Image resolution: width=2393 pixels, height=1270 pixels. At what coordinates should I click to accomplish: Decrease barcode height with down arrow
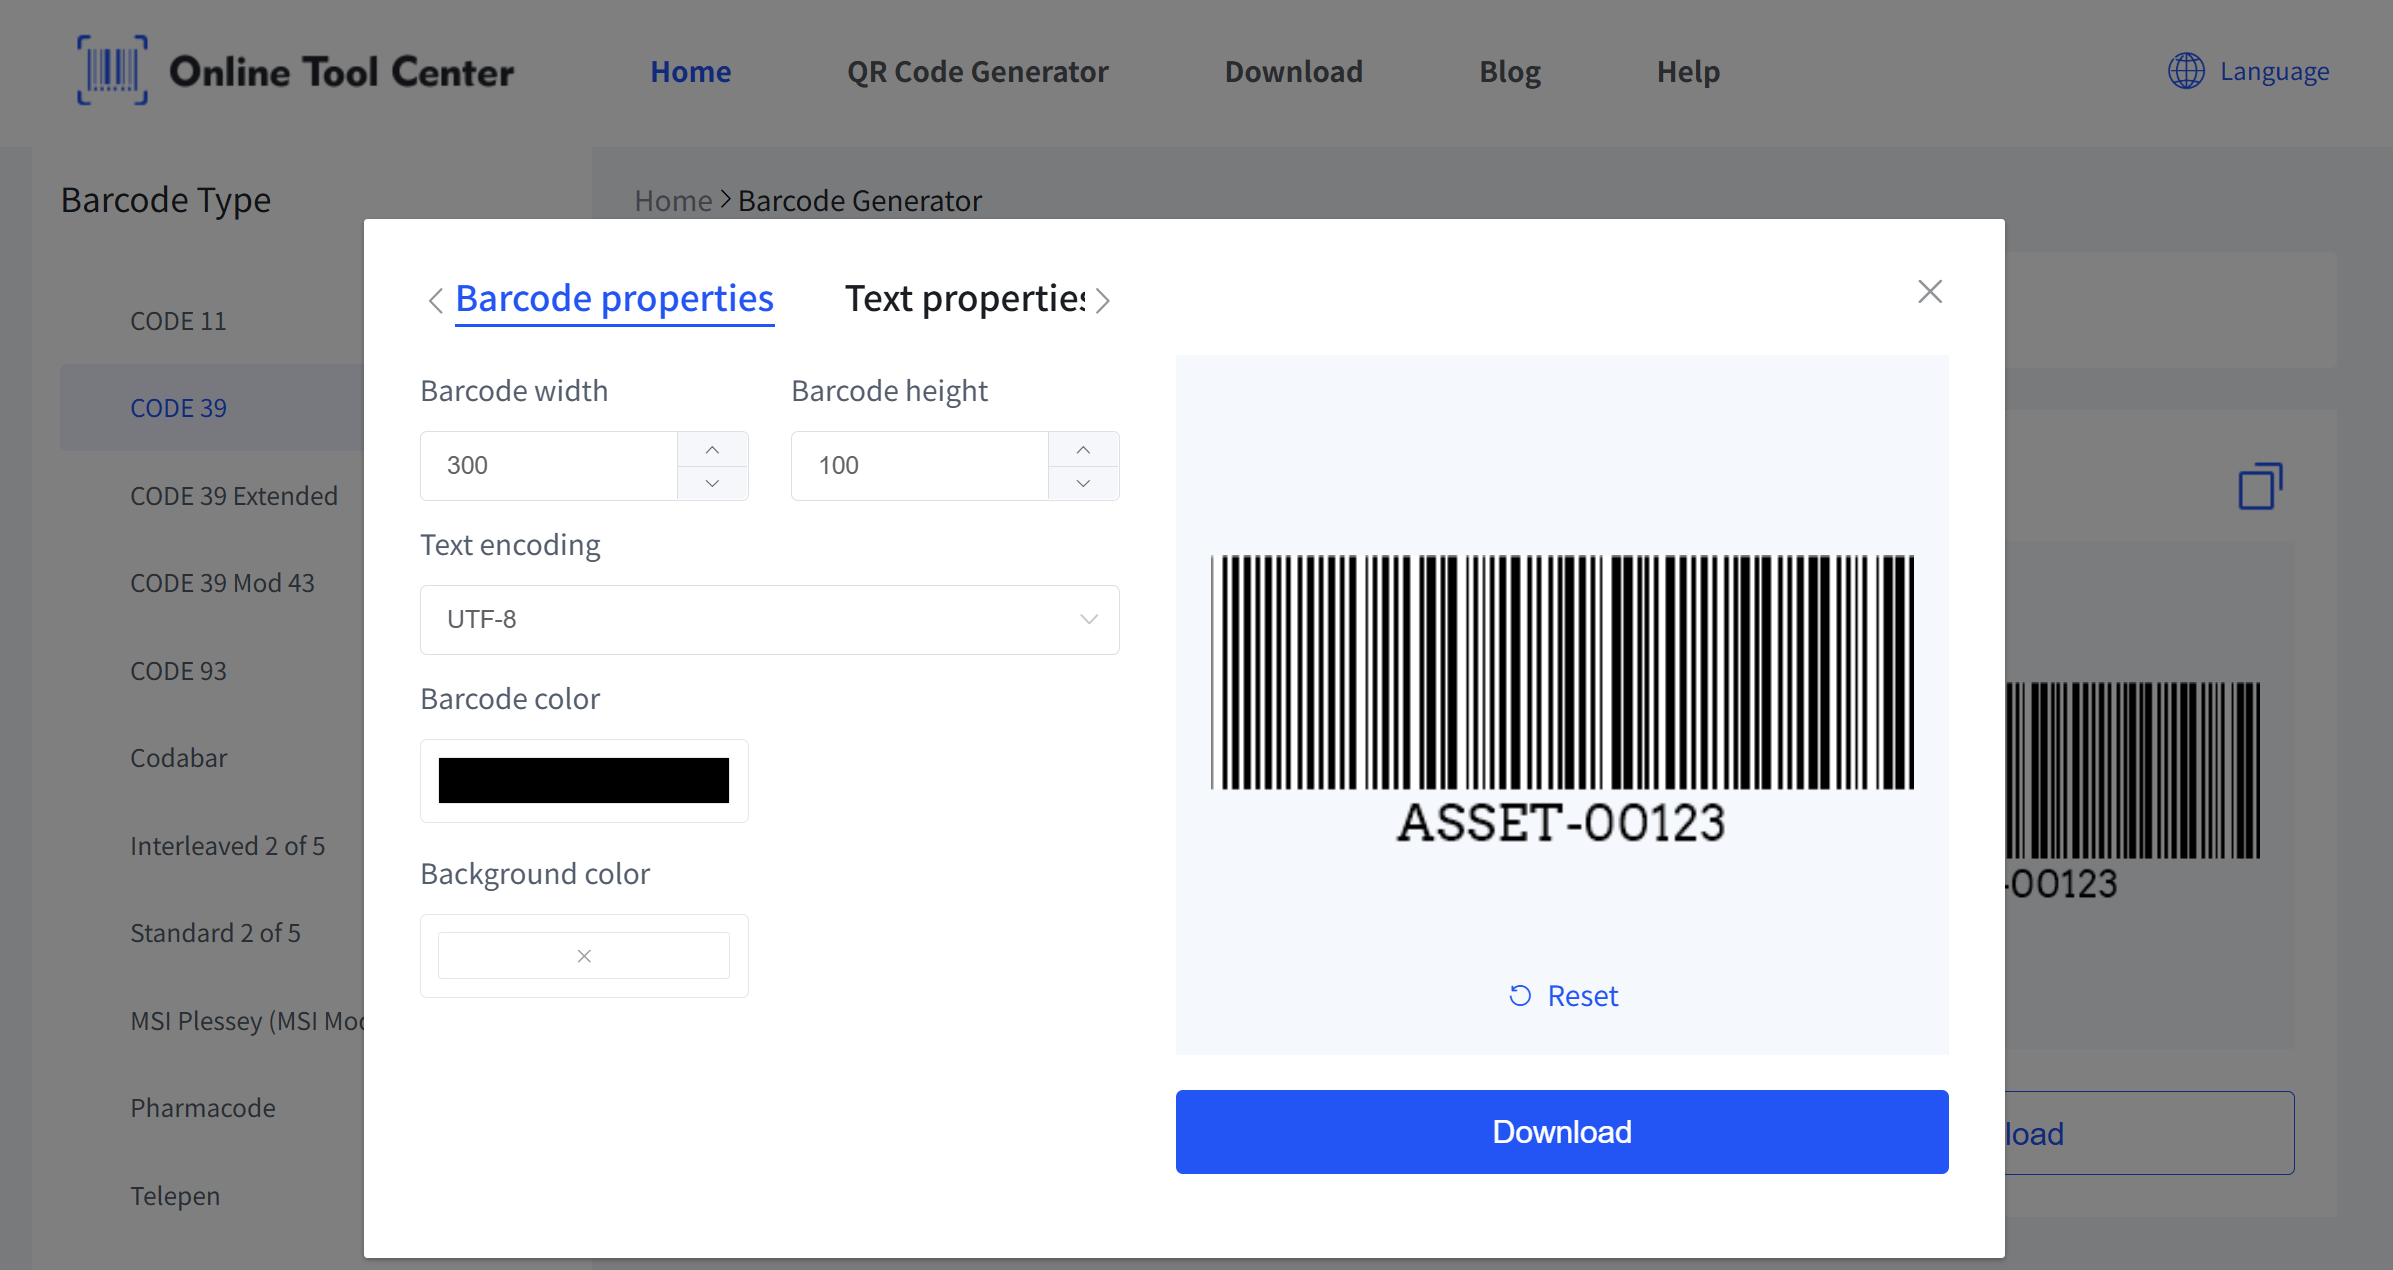1083,483
